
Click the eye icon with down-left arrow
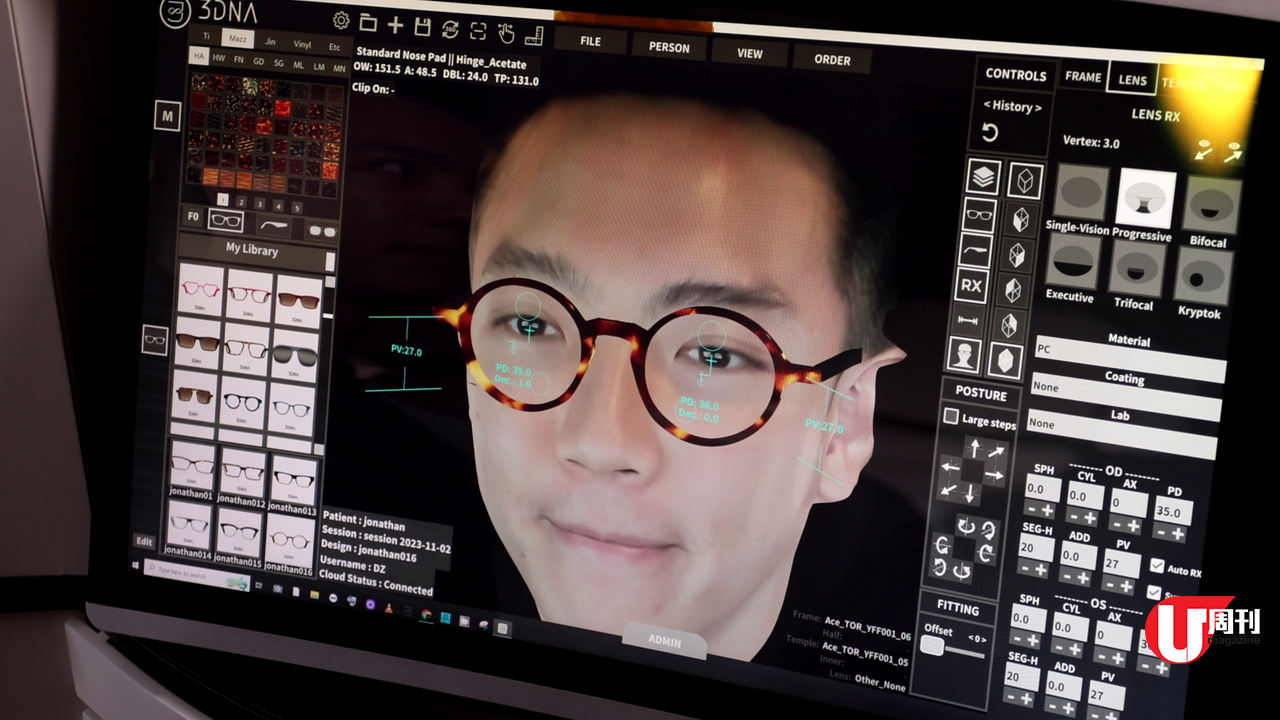pos(1204,150)
